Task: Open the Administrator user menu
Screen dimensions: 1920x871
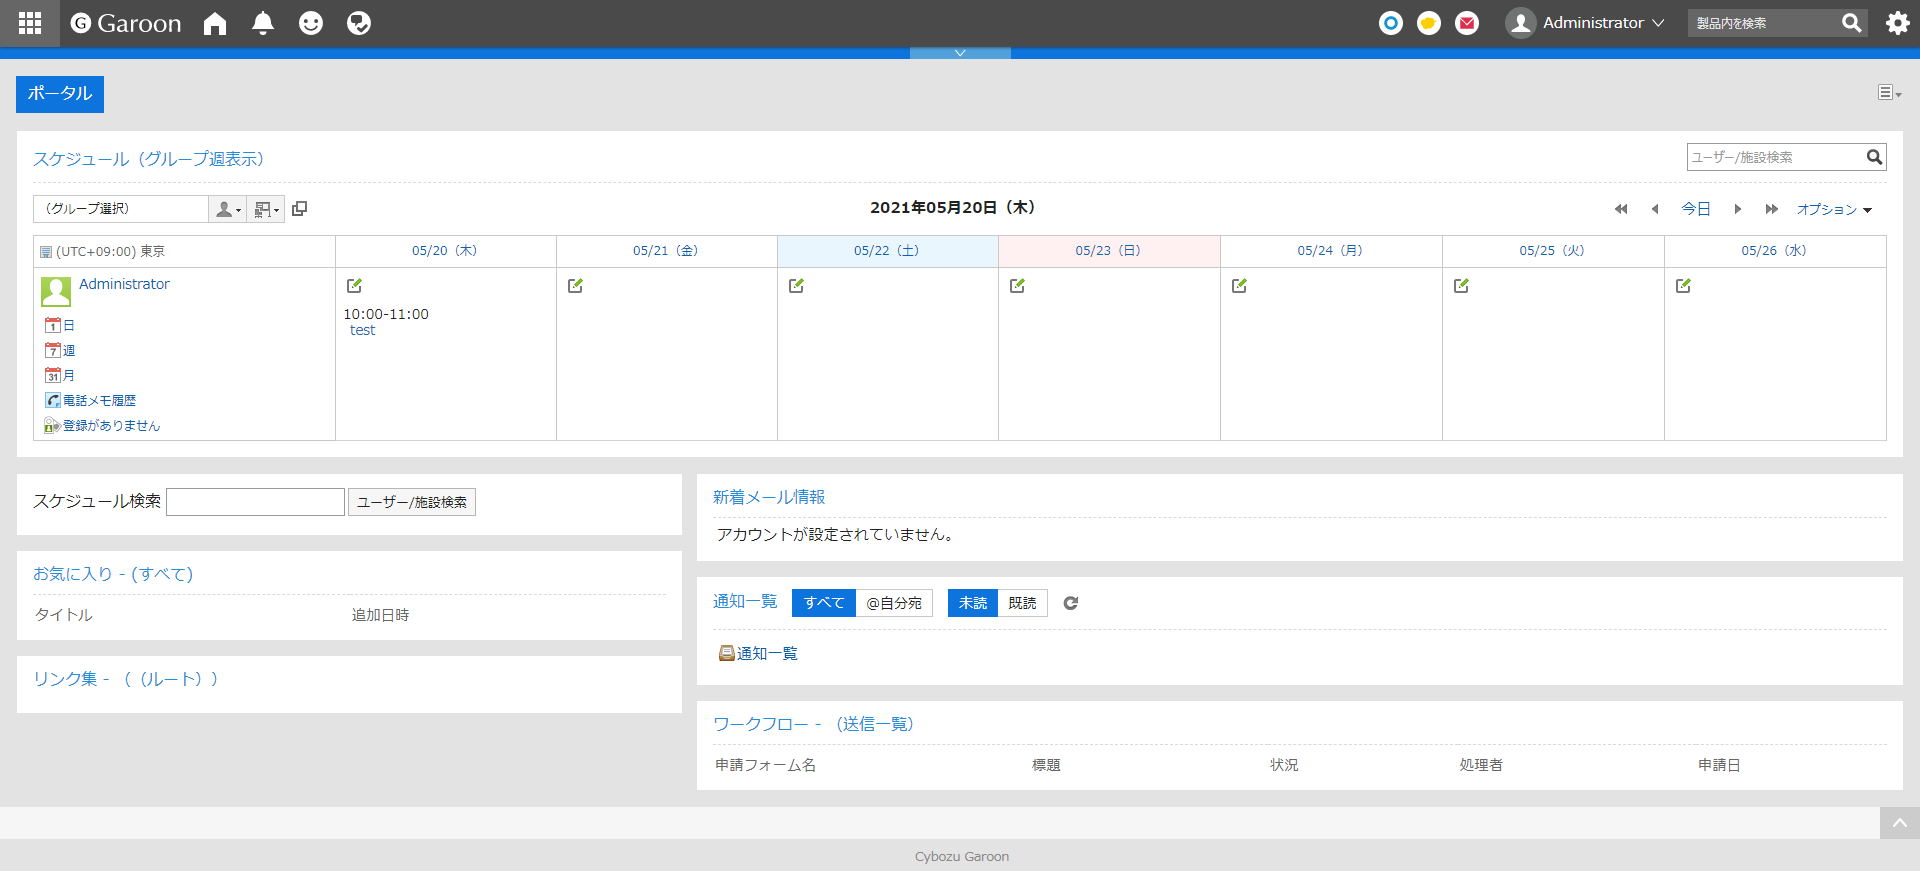Action: (1585, 23)
